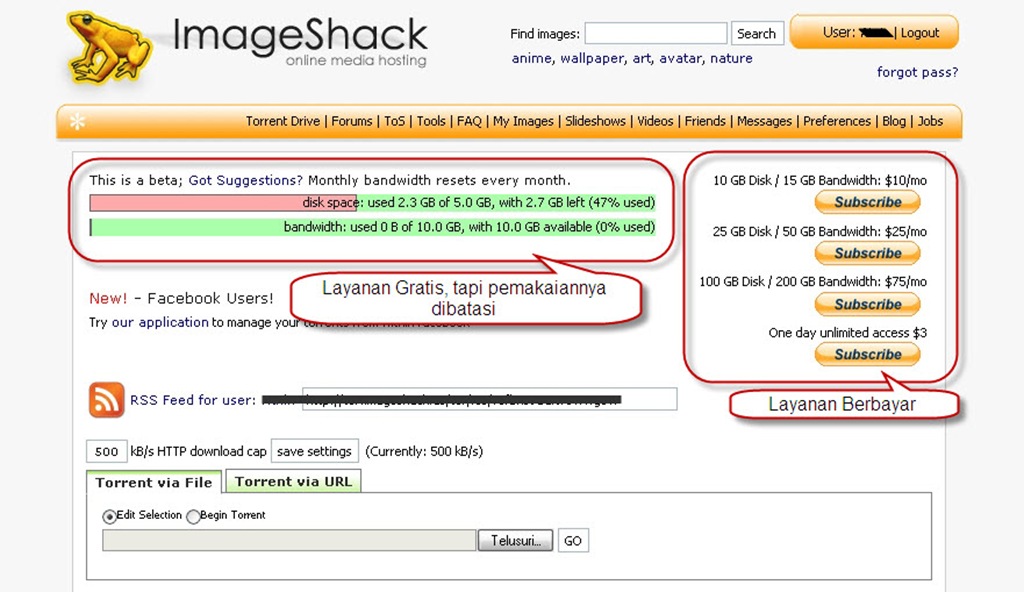Browse avatar images tag
1024x592 pixels.
(680, 58)
